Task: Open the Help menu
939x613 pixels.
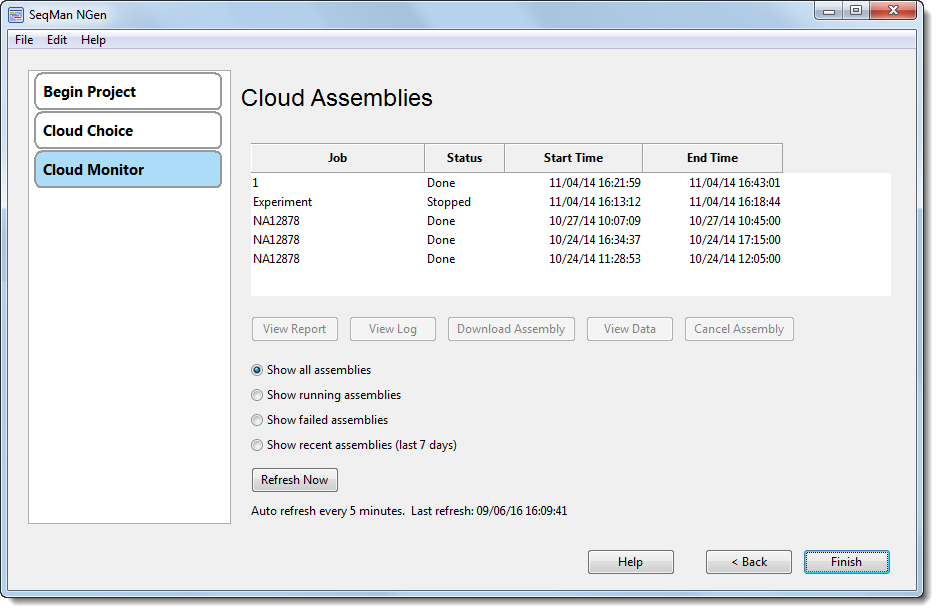Action: click(93, 40)
